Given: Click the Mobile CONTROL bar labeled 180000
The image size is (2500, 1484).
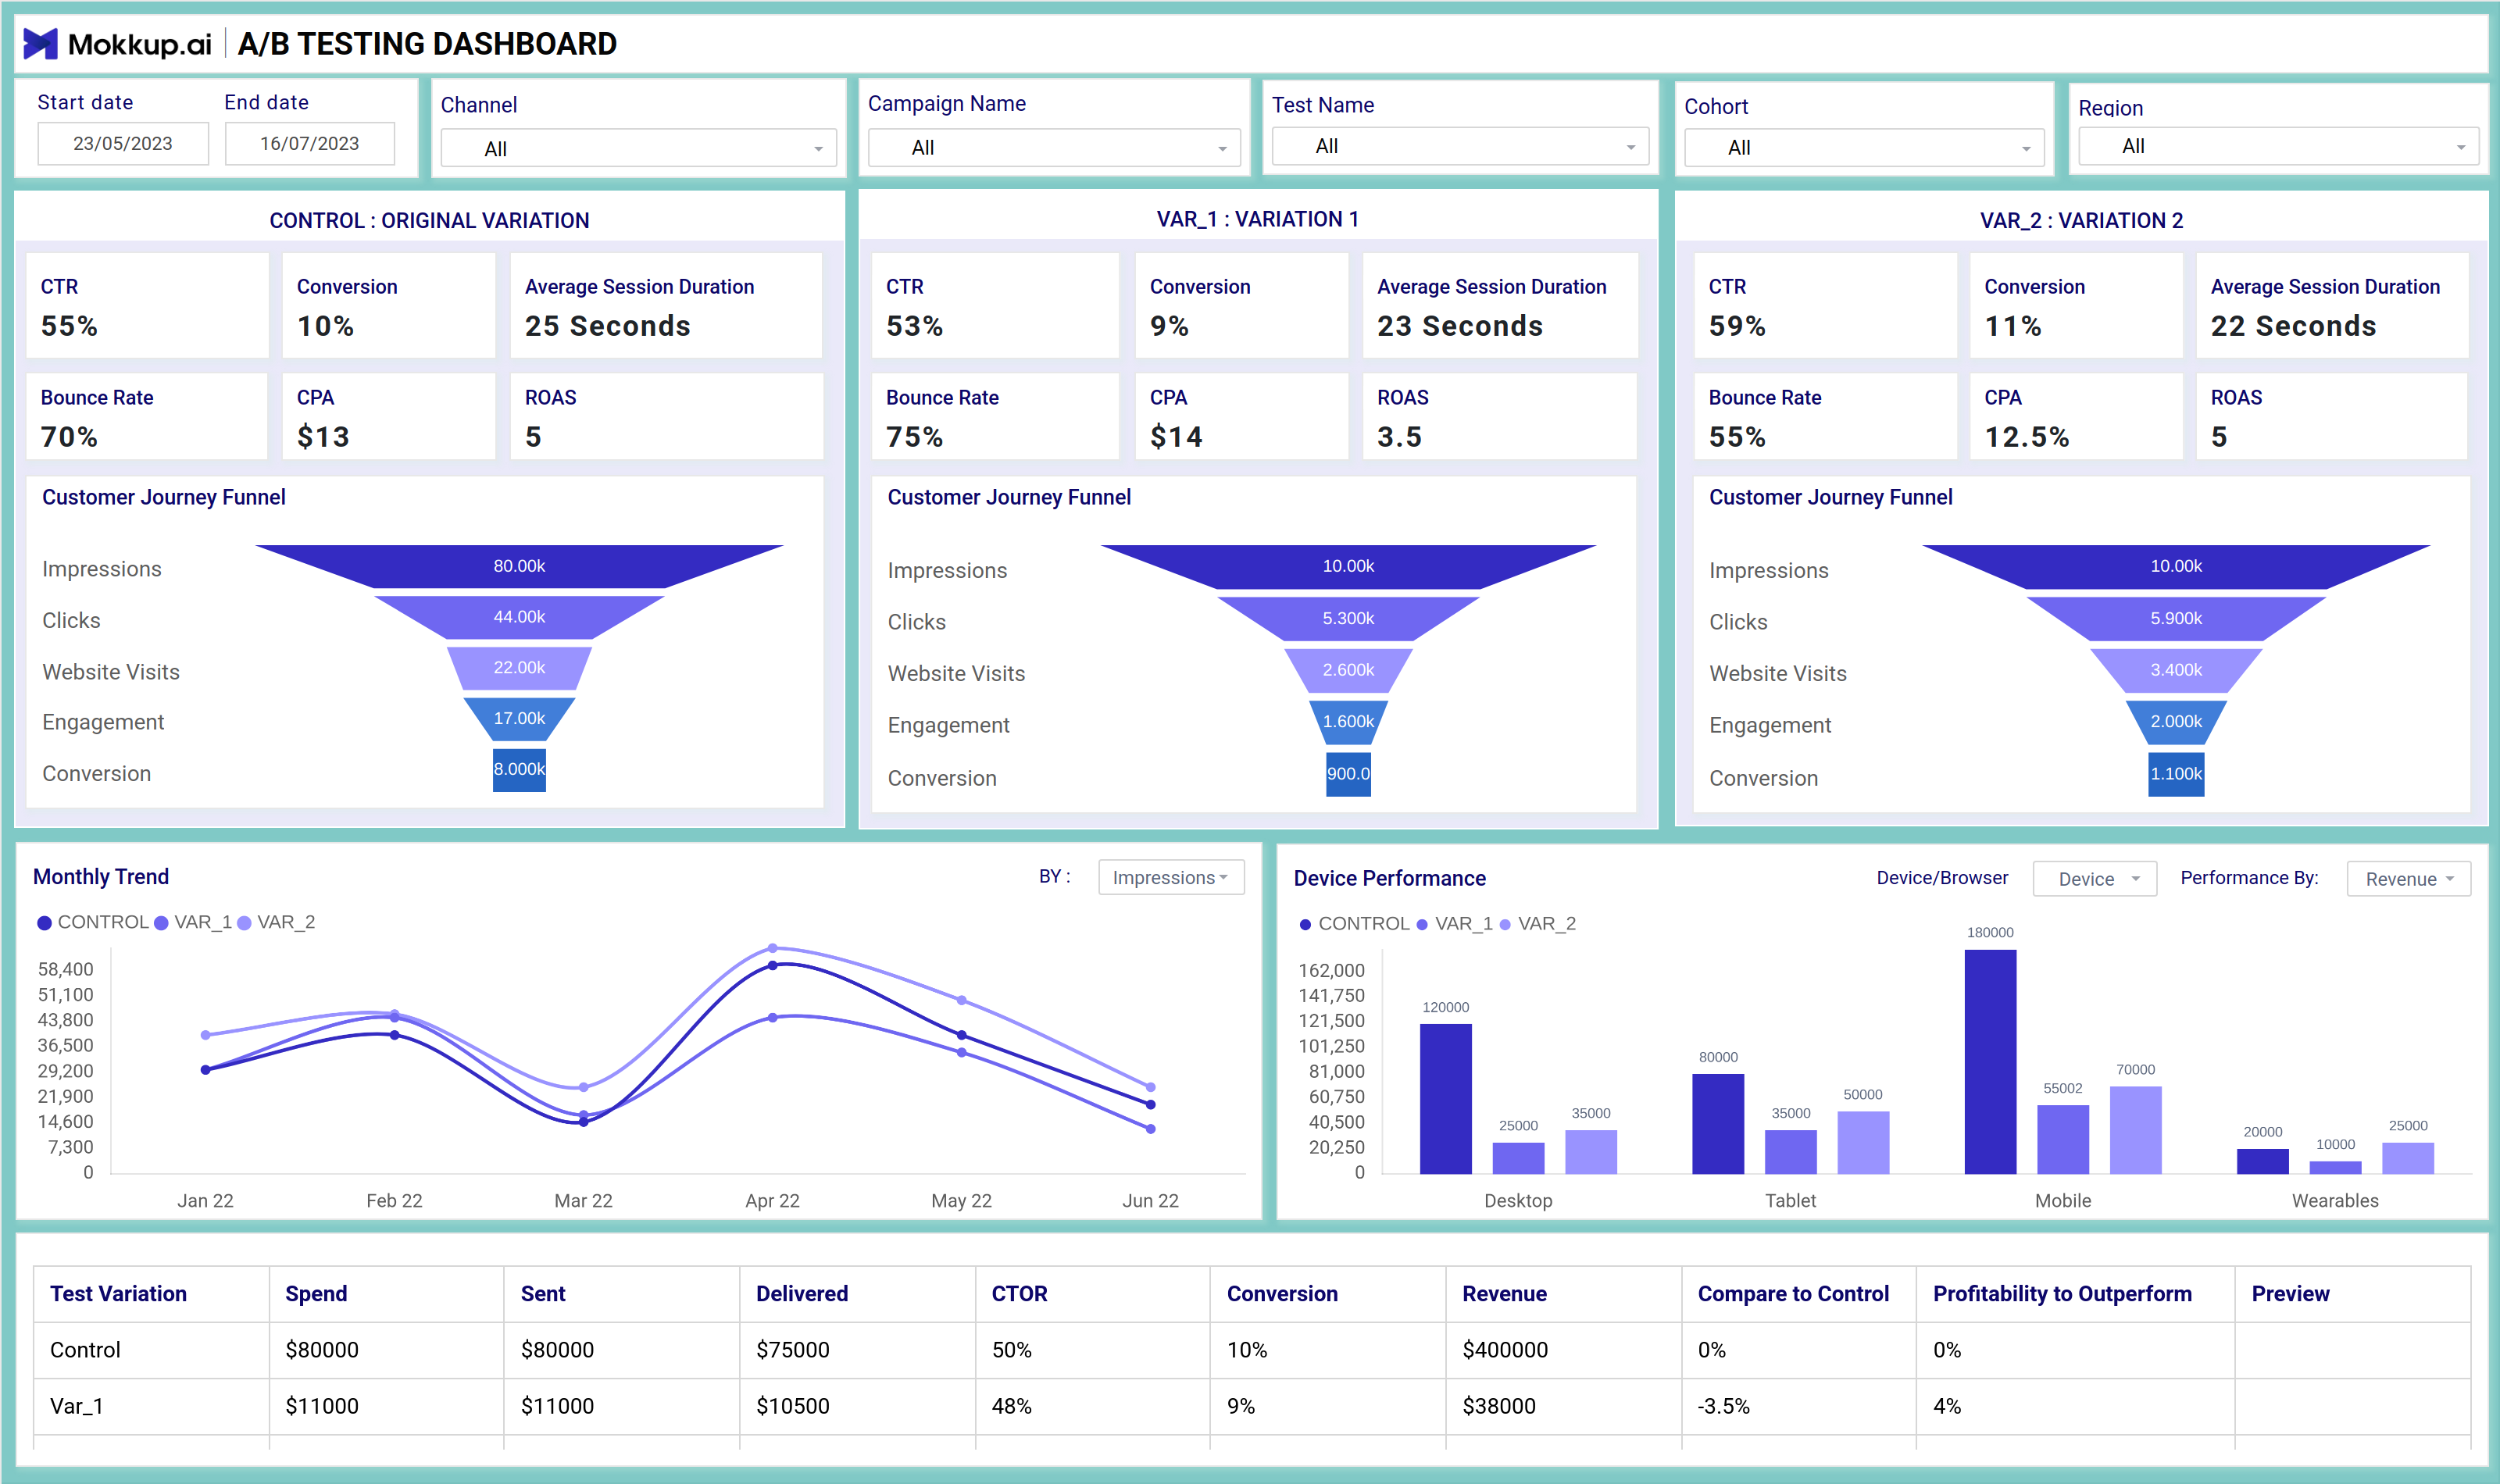Looking at the screenshot, I should coord(1990,1061).
